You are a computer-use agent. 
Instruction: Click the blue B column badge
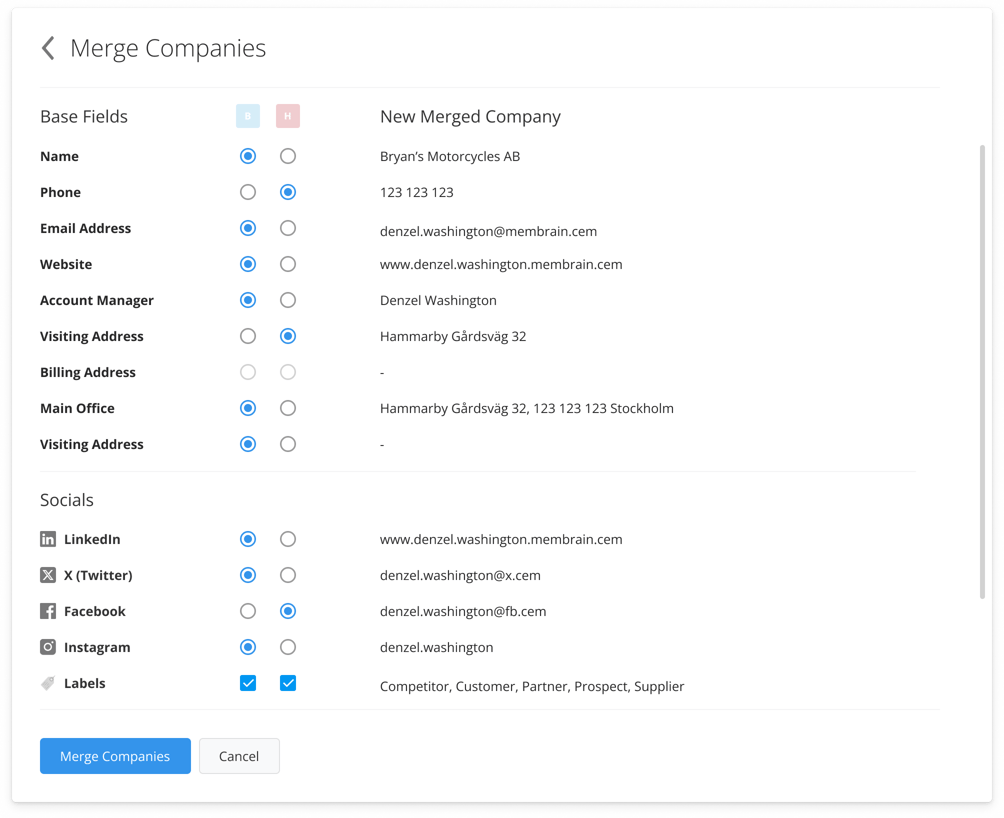(248, 116)
